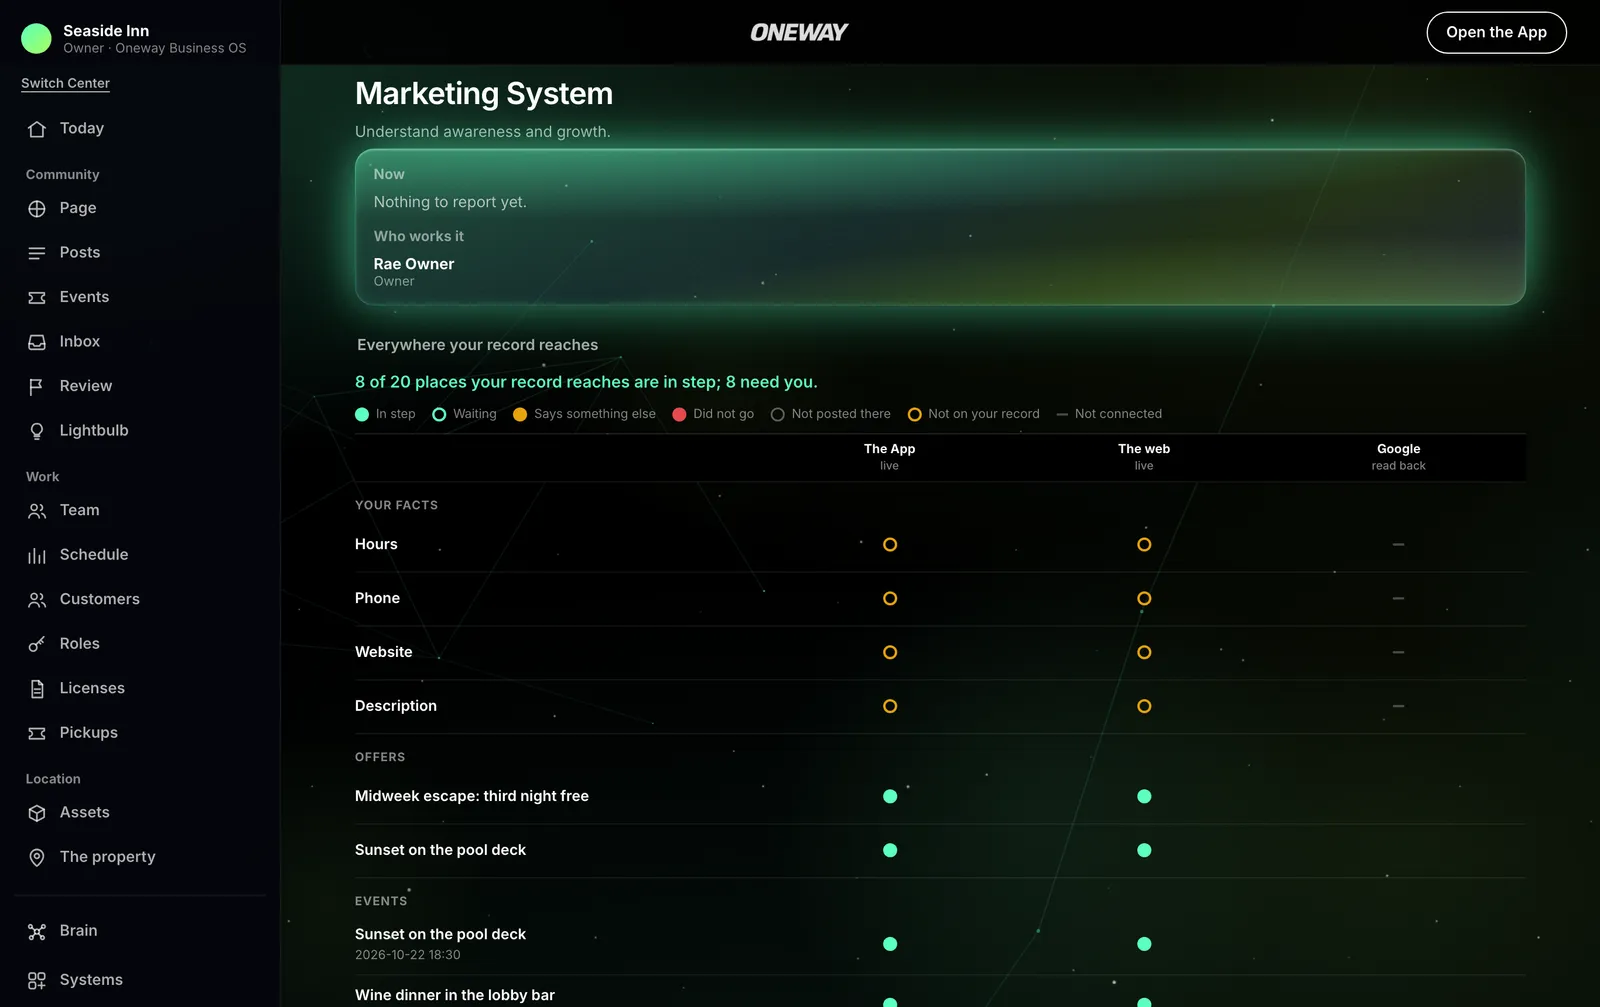Open the Schedule bars icon

pos(37,555)
